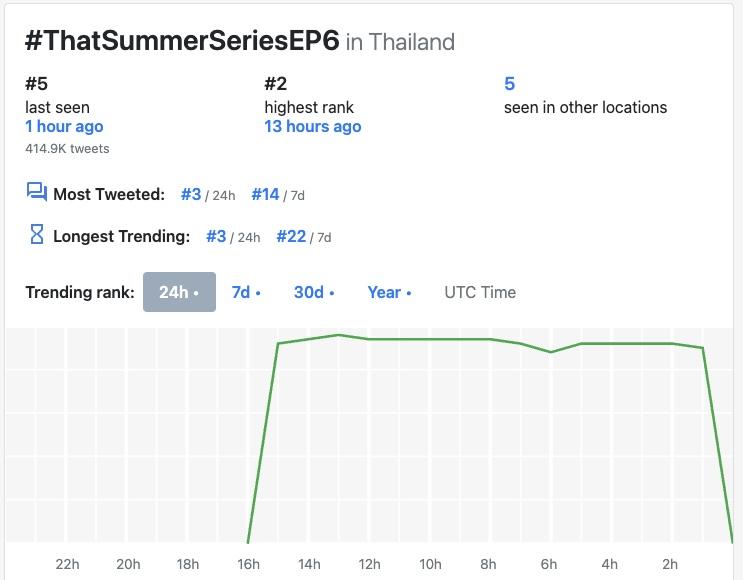743x580 pixels.
Task: Select the 24h trending rank tab
Action: [x=179, y=292]
